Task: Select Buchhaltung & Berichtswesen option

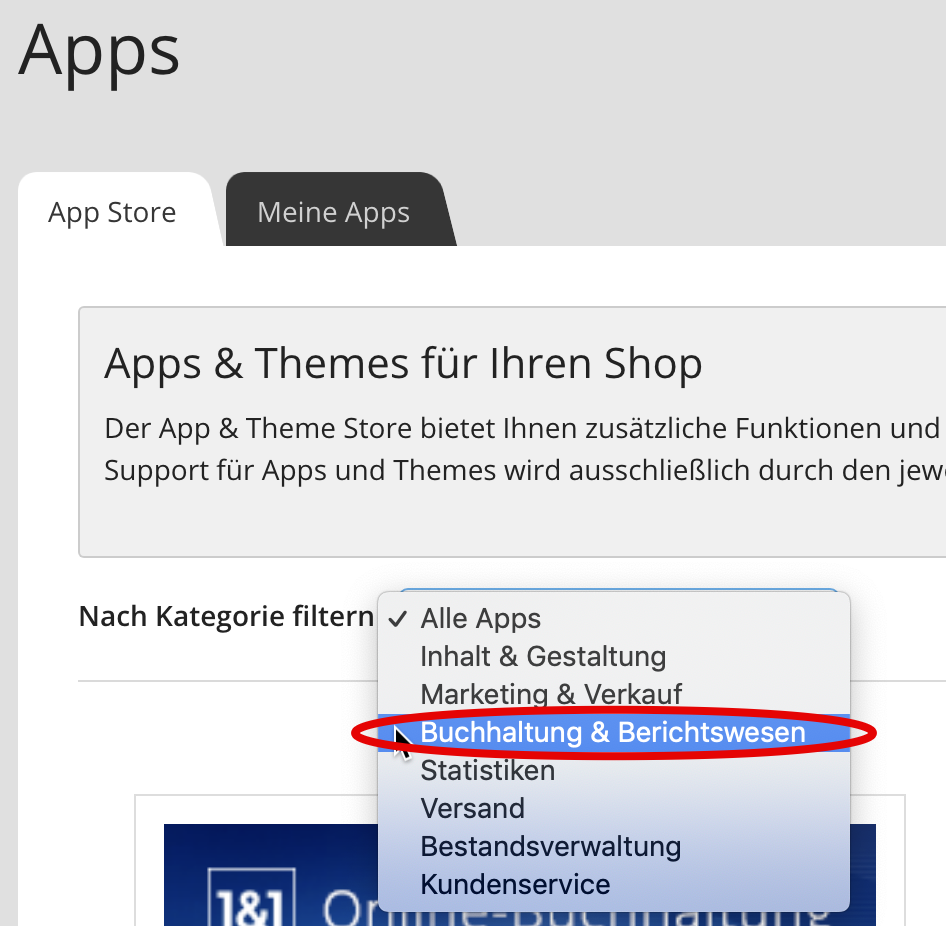Action: pos(614,732)
